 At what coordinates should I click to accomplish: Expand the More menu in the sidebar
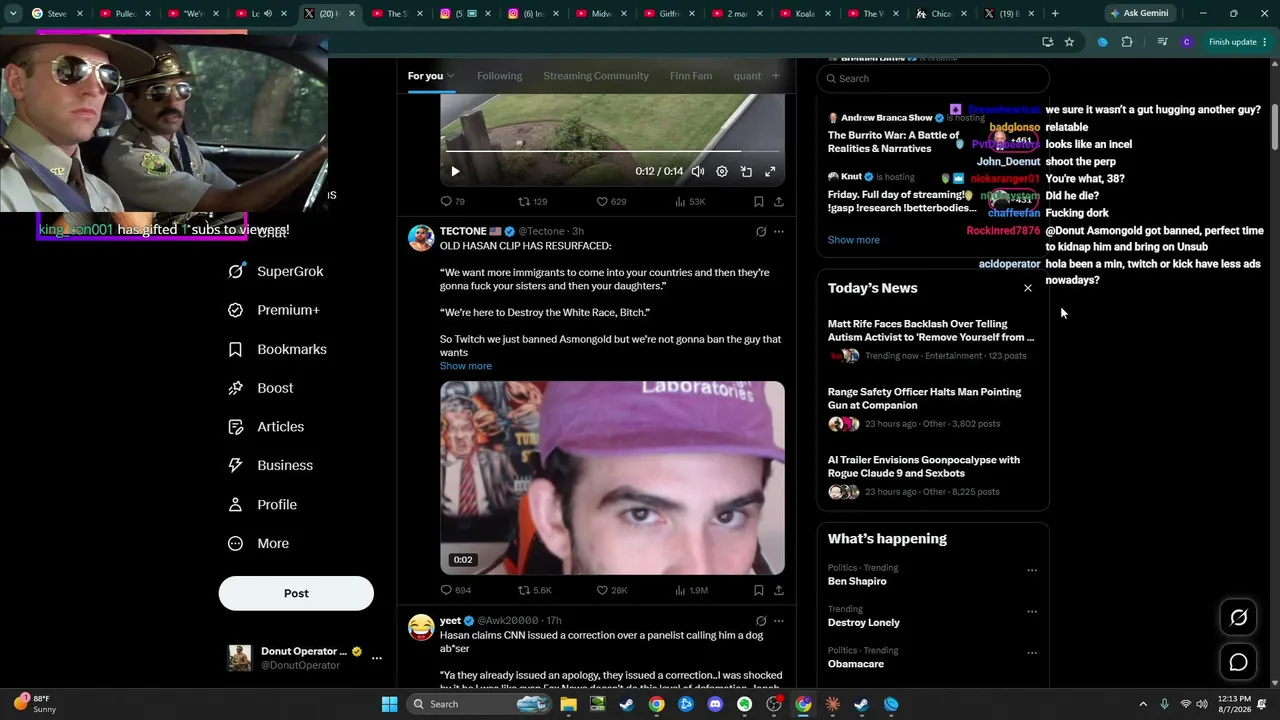[259, 544]
